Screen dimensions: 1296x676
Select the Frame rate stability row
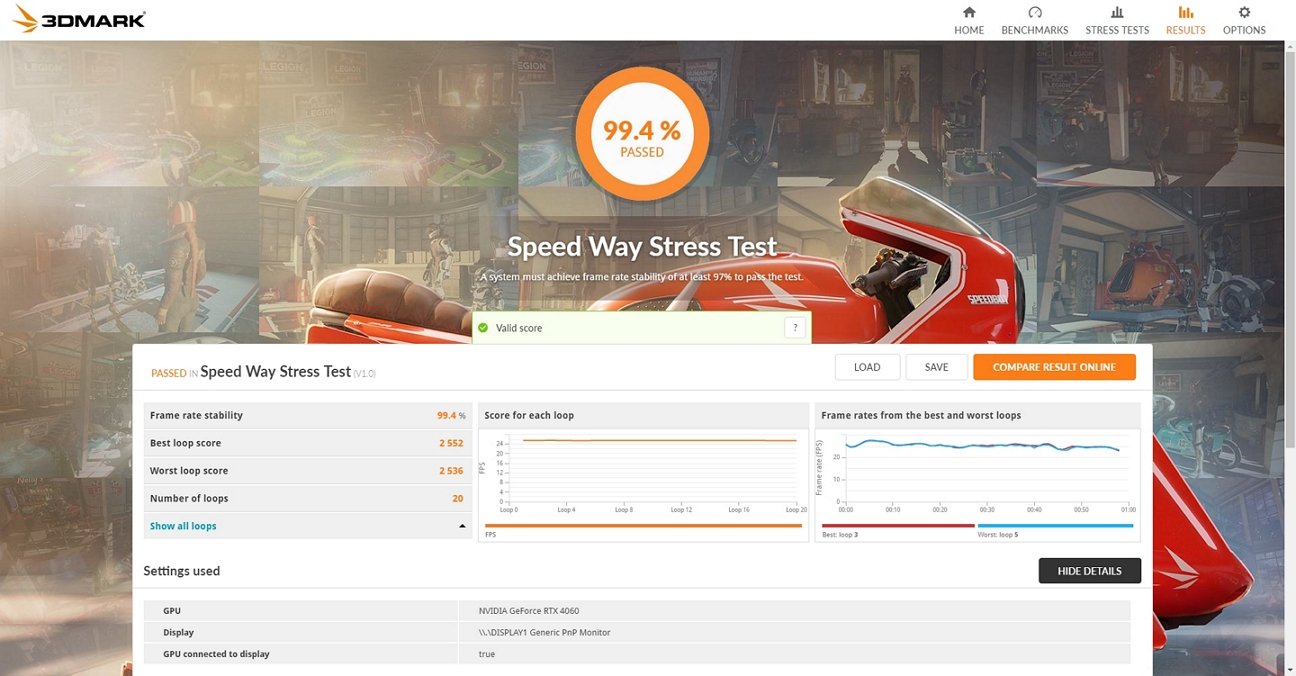308,415
